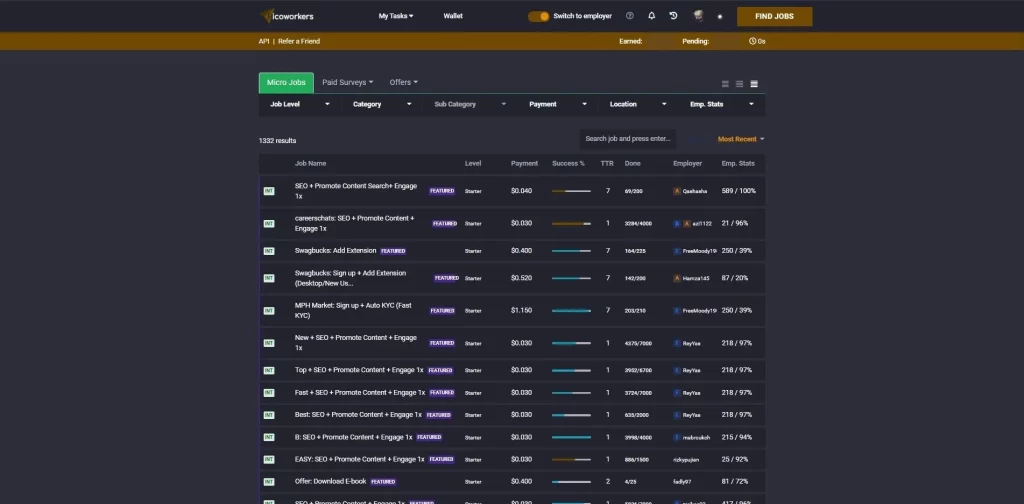Click employer badge icon beside mabroukch
The image size is (1024, 504).
point(677,437)
